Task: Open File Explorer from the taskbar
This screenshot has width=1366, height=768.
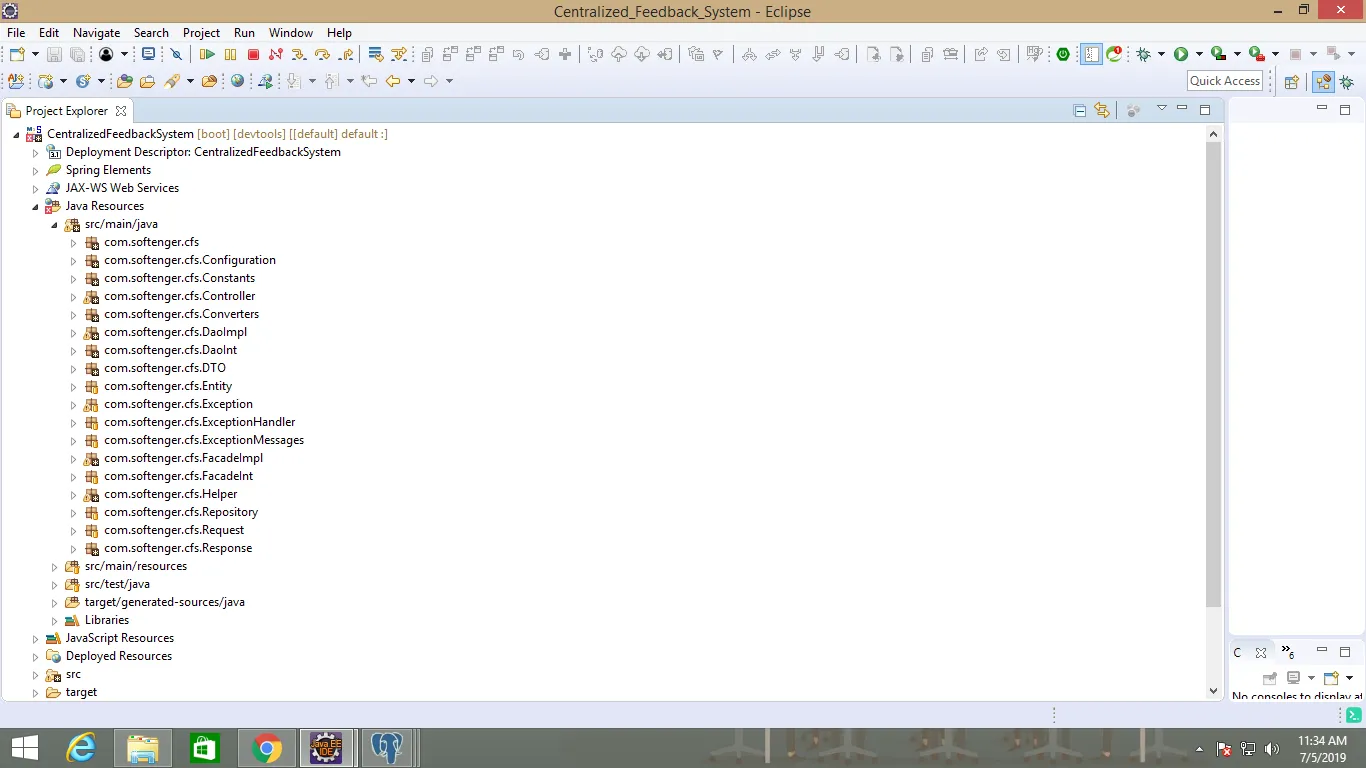Action: click(x=143, y=748)
